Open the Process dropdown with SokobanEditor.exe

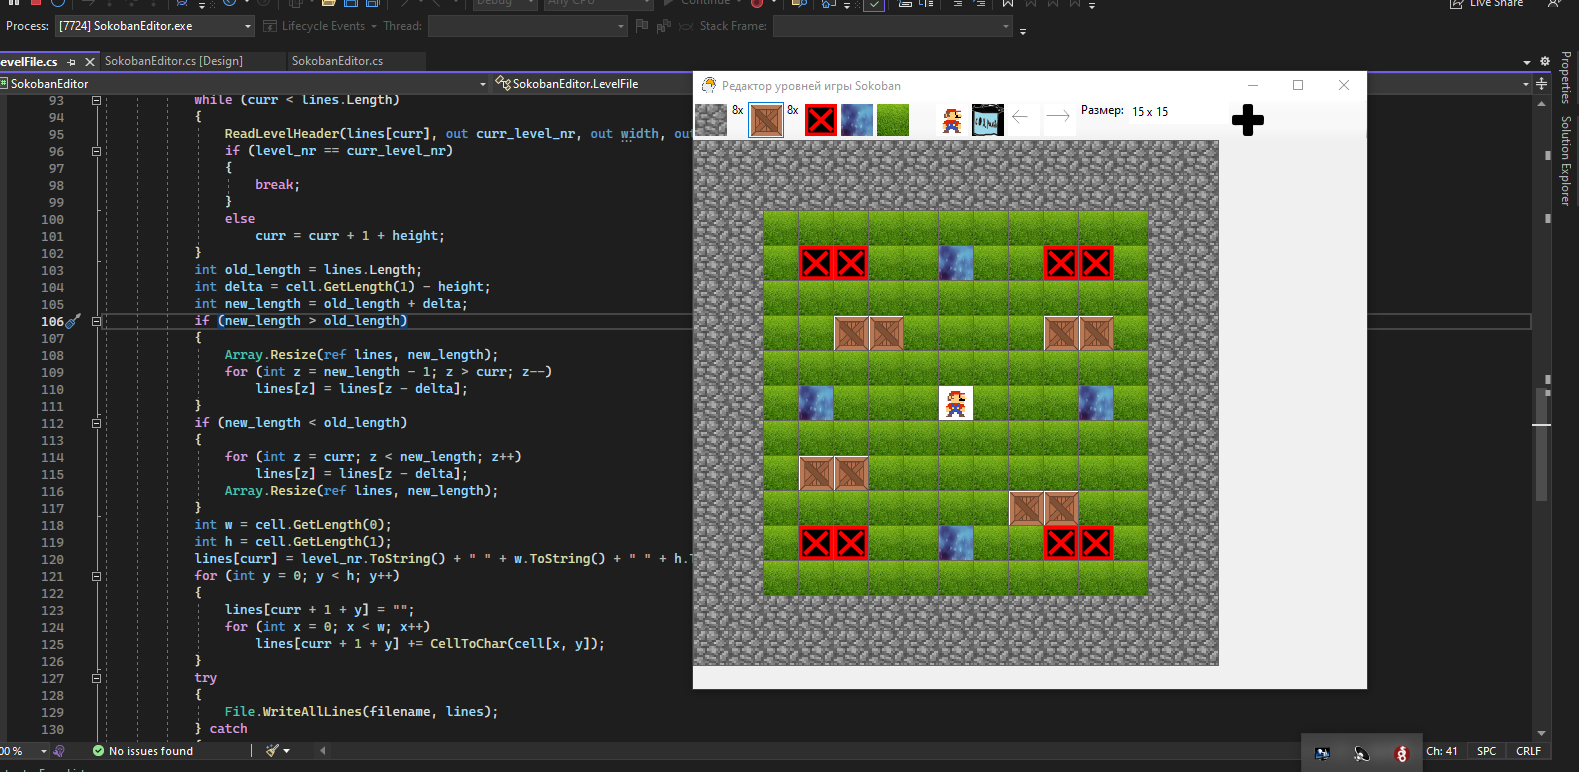click(x=155, y=26)
